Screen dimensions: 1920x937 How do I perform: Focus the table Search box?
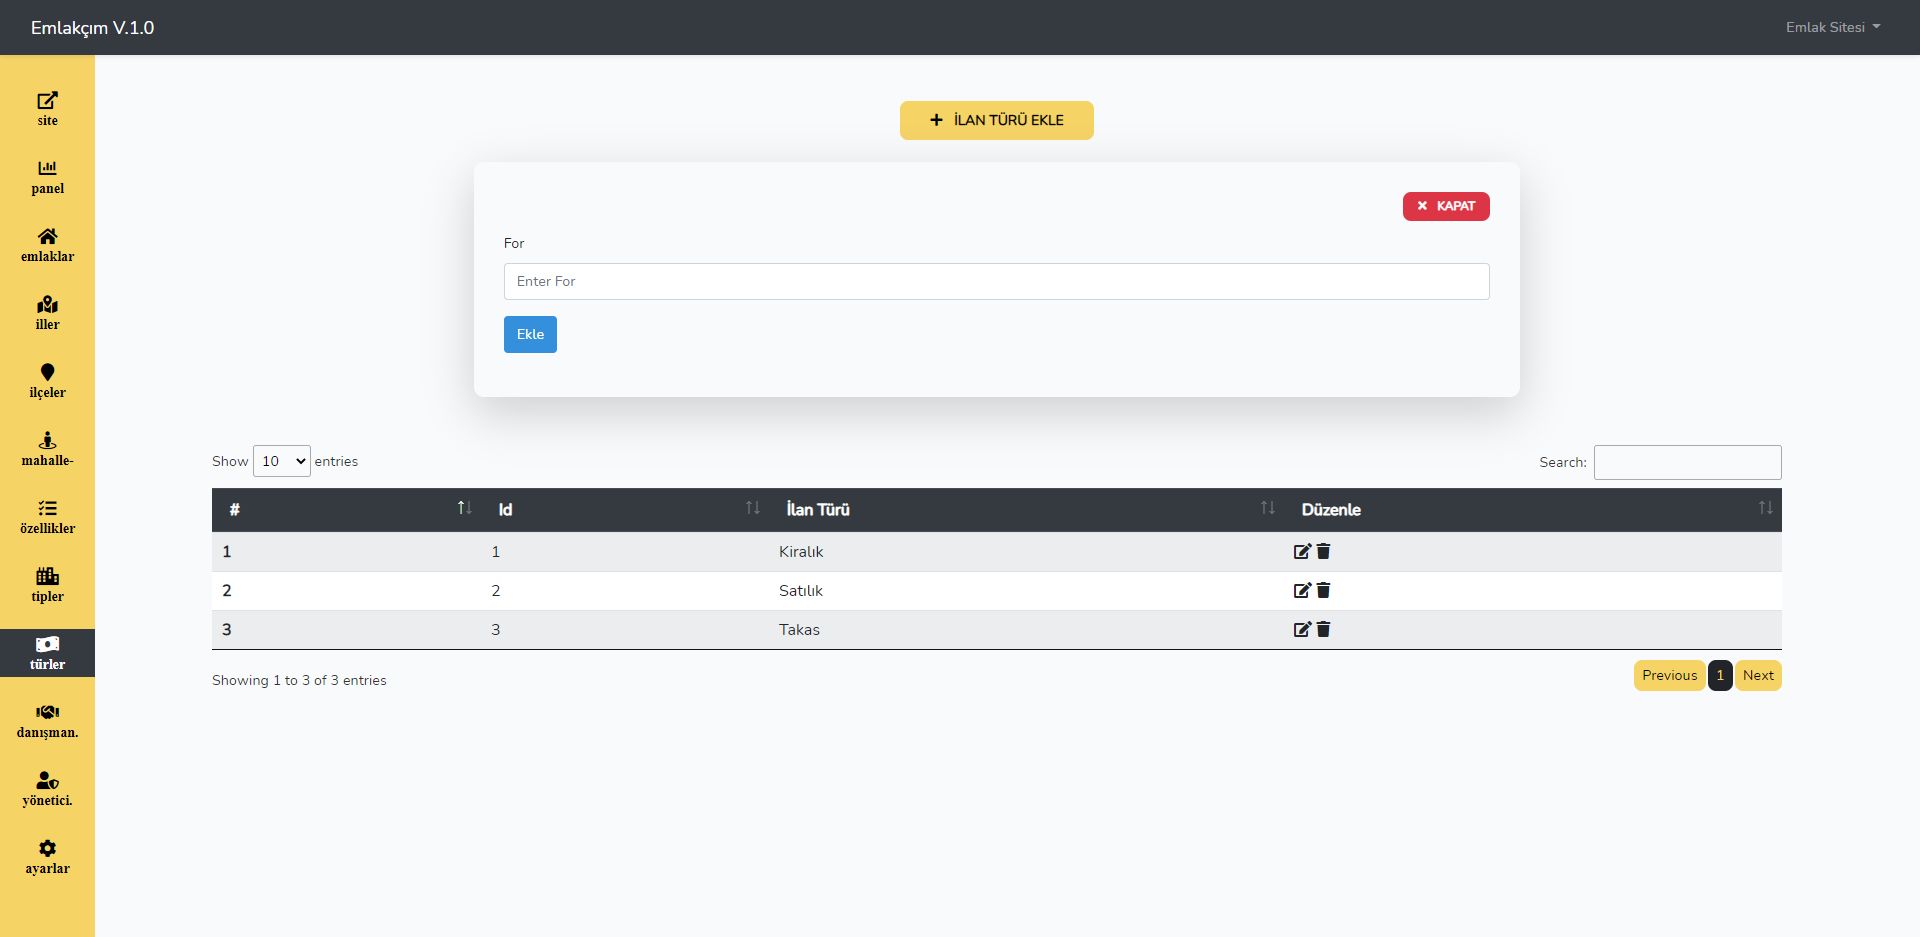pos(1687,462)
